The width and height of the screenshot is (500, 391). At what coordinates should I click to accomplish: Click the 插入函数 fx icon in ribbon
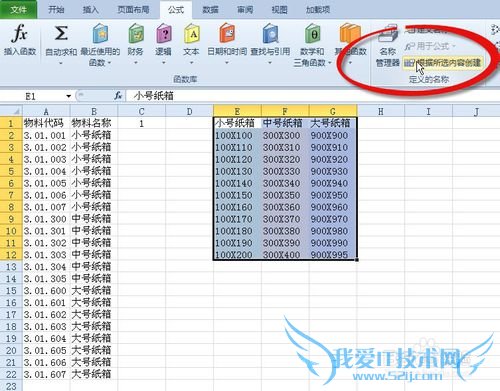[x=19, y=34]
